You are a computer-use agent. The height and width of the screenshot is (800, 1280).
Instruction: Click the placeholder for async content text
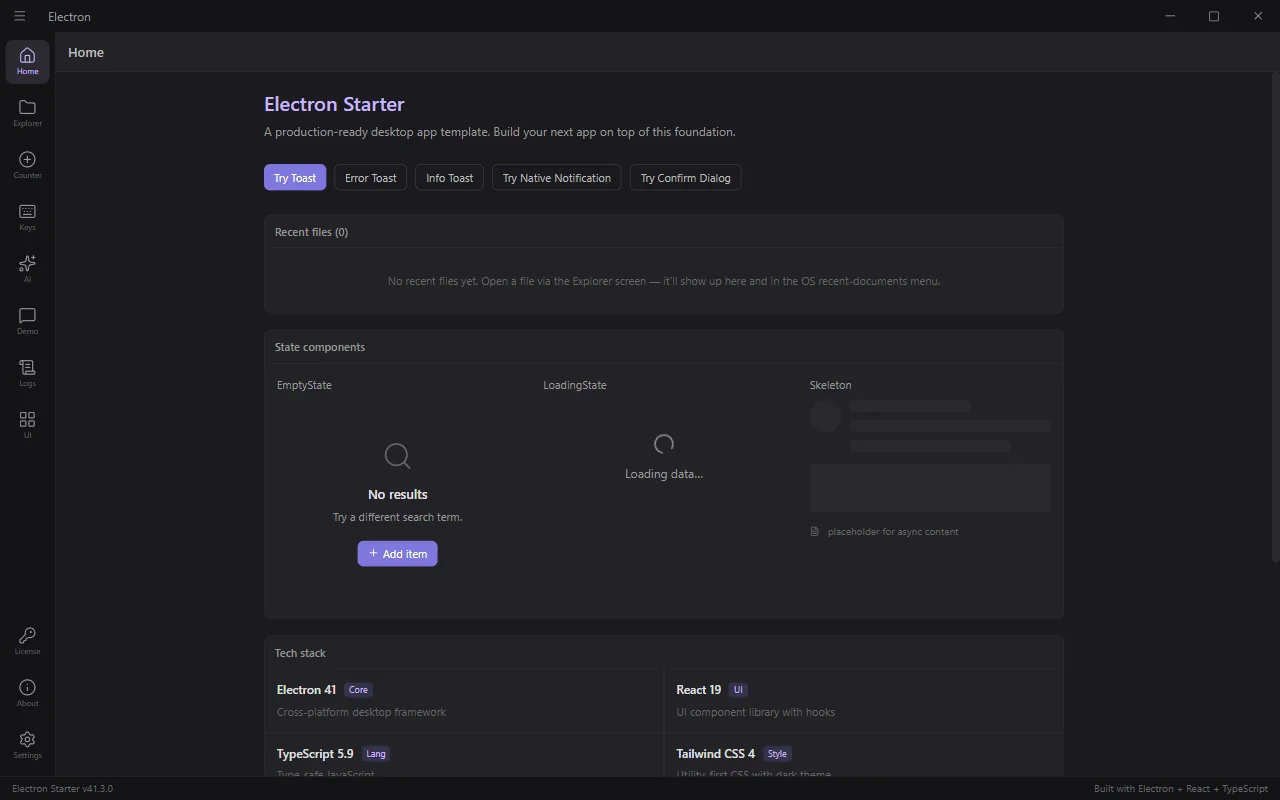[893, 532]
